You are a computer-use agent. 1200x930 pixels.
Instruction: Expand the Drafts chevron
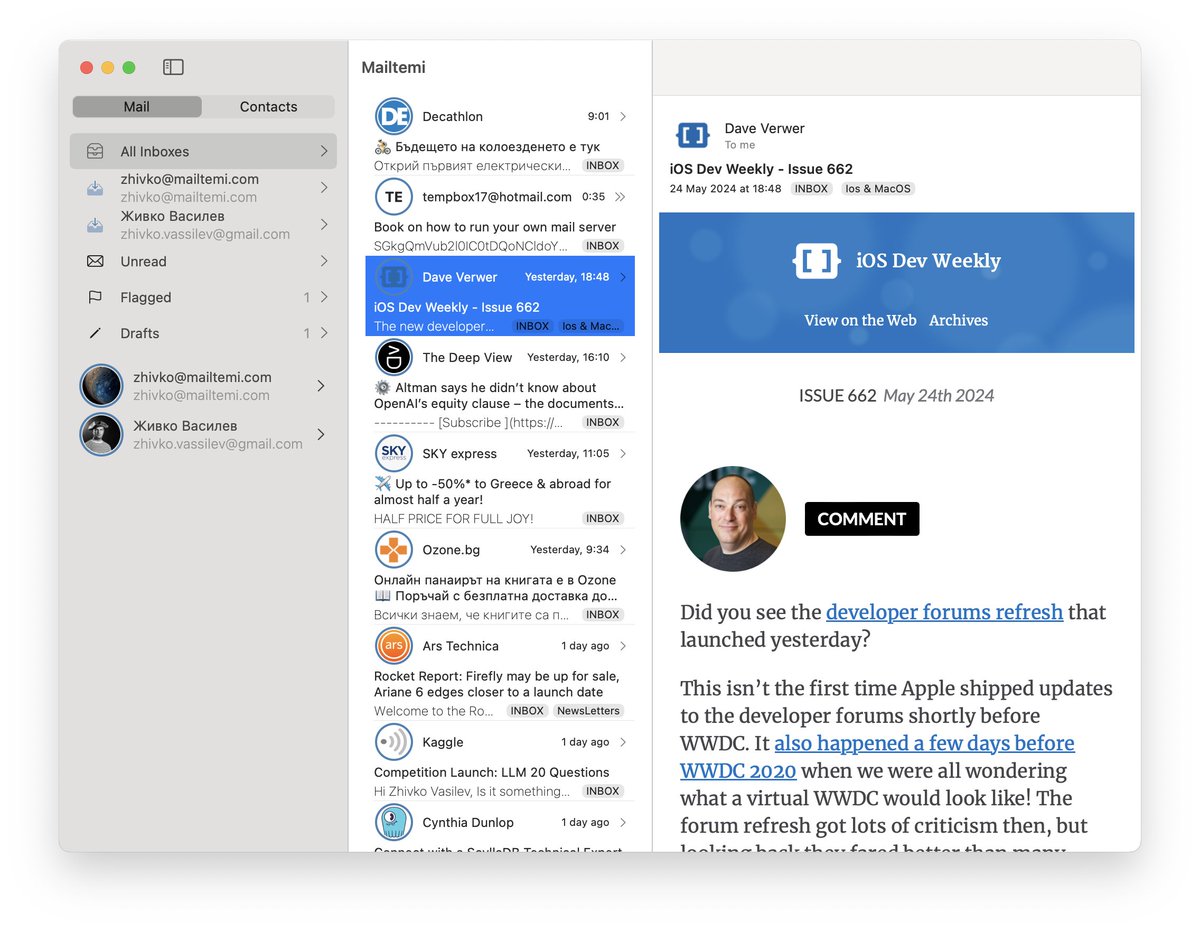(324, 333)
